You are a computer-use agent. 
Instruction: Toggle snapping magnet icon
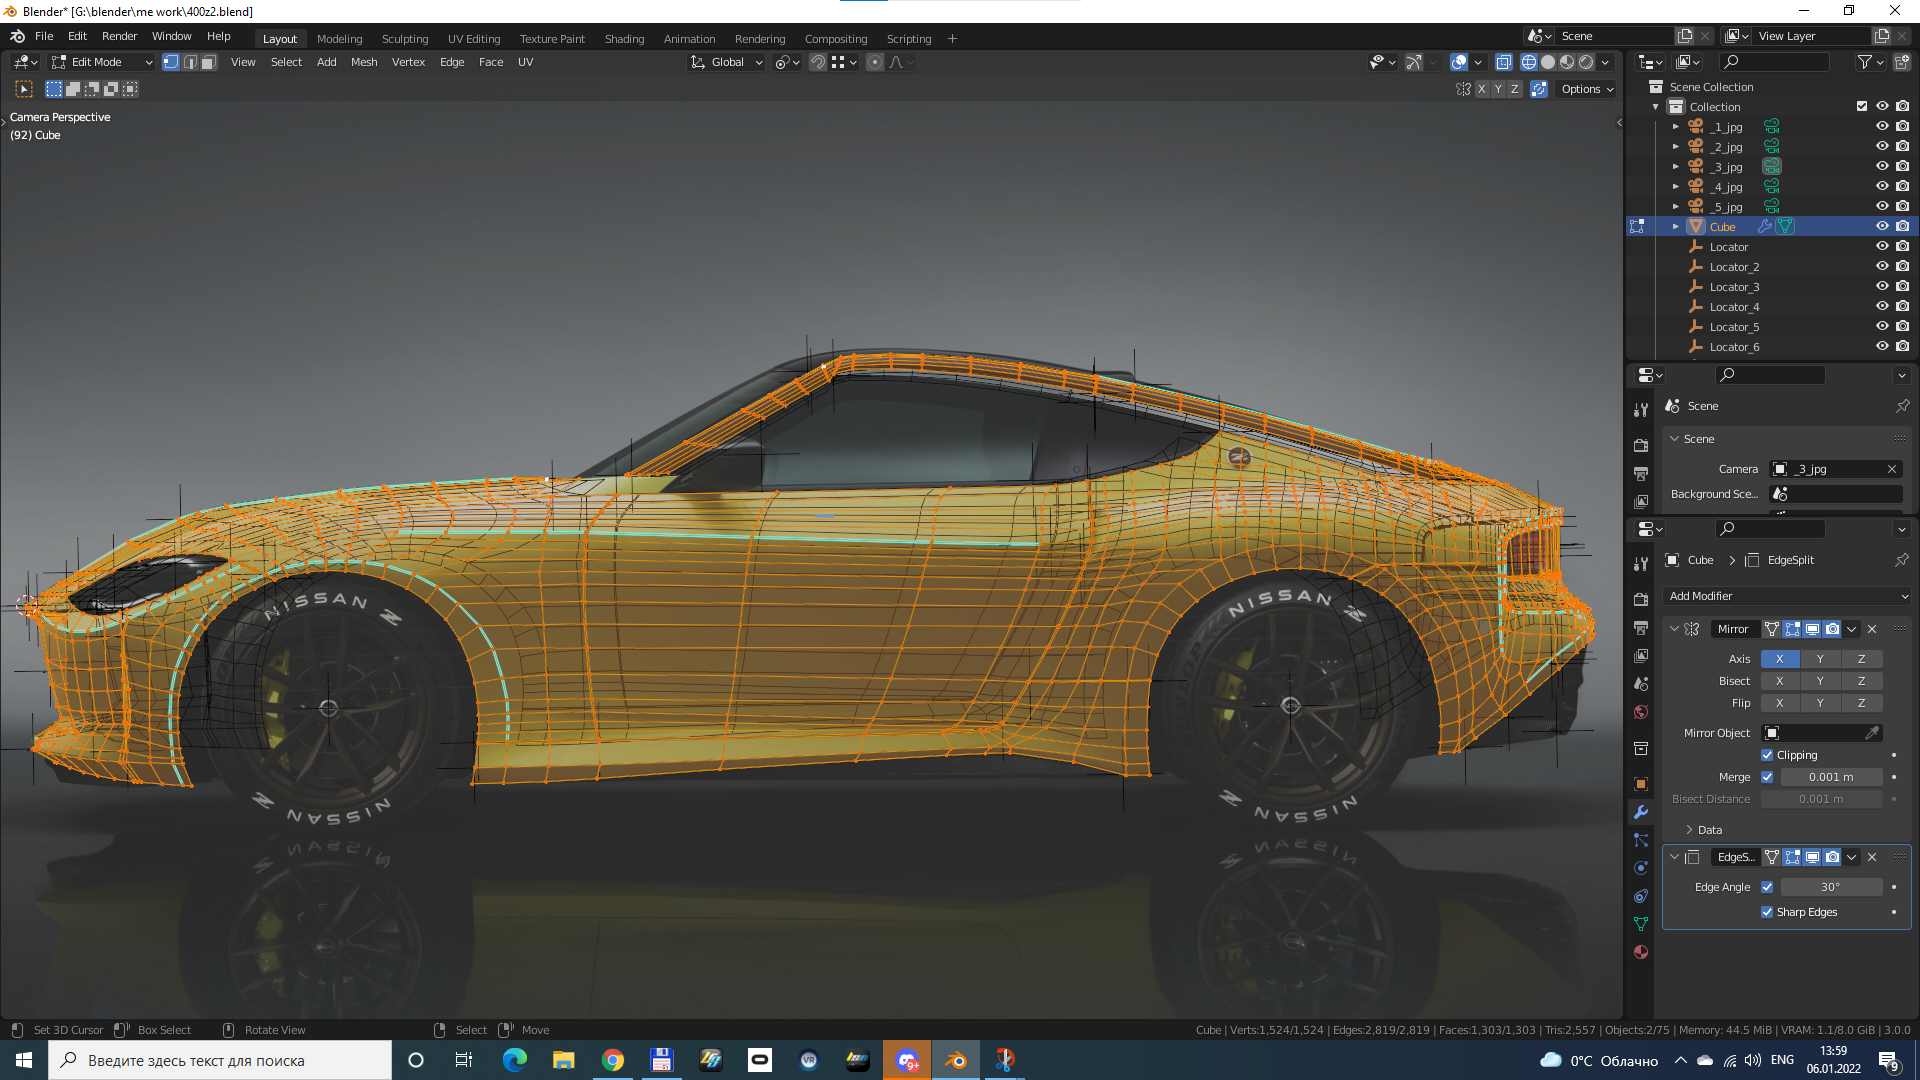817,62
